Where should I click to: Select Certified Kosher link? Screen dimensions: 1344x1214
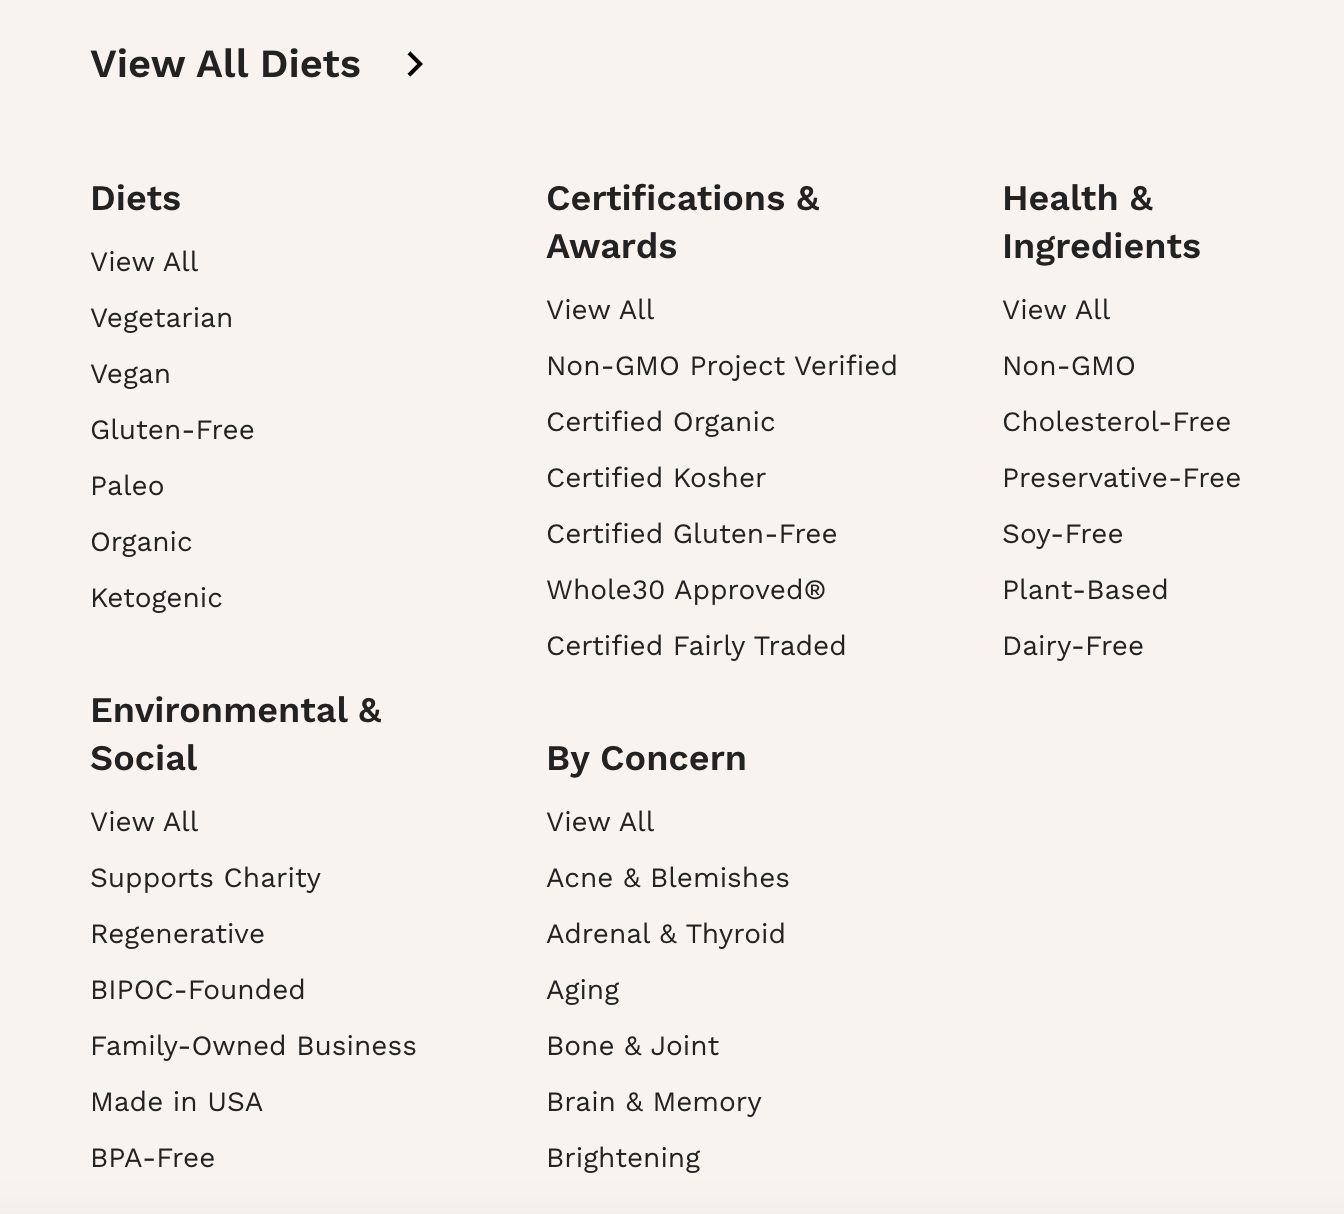[x=656, y=478]
